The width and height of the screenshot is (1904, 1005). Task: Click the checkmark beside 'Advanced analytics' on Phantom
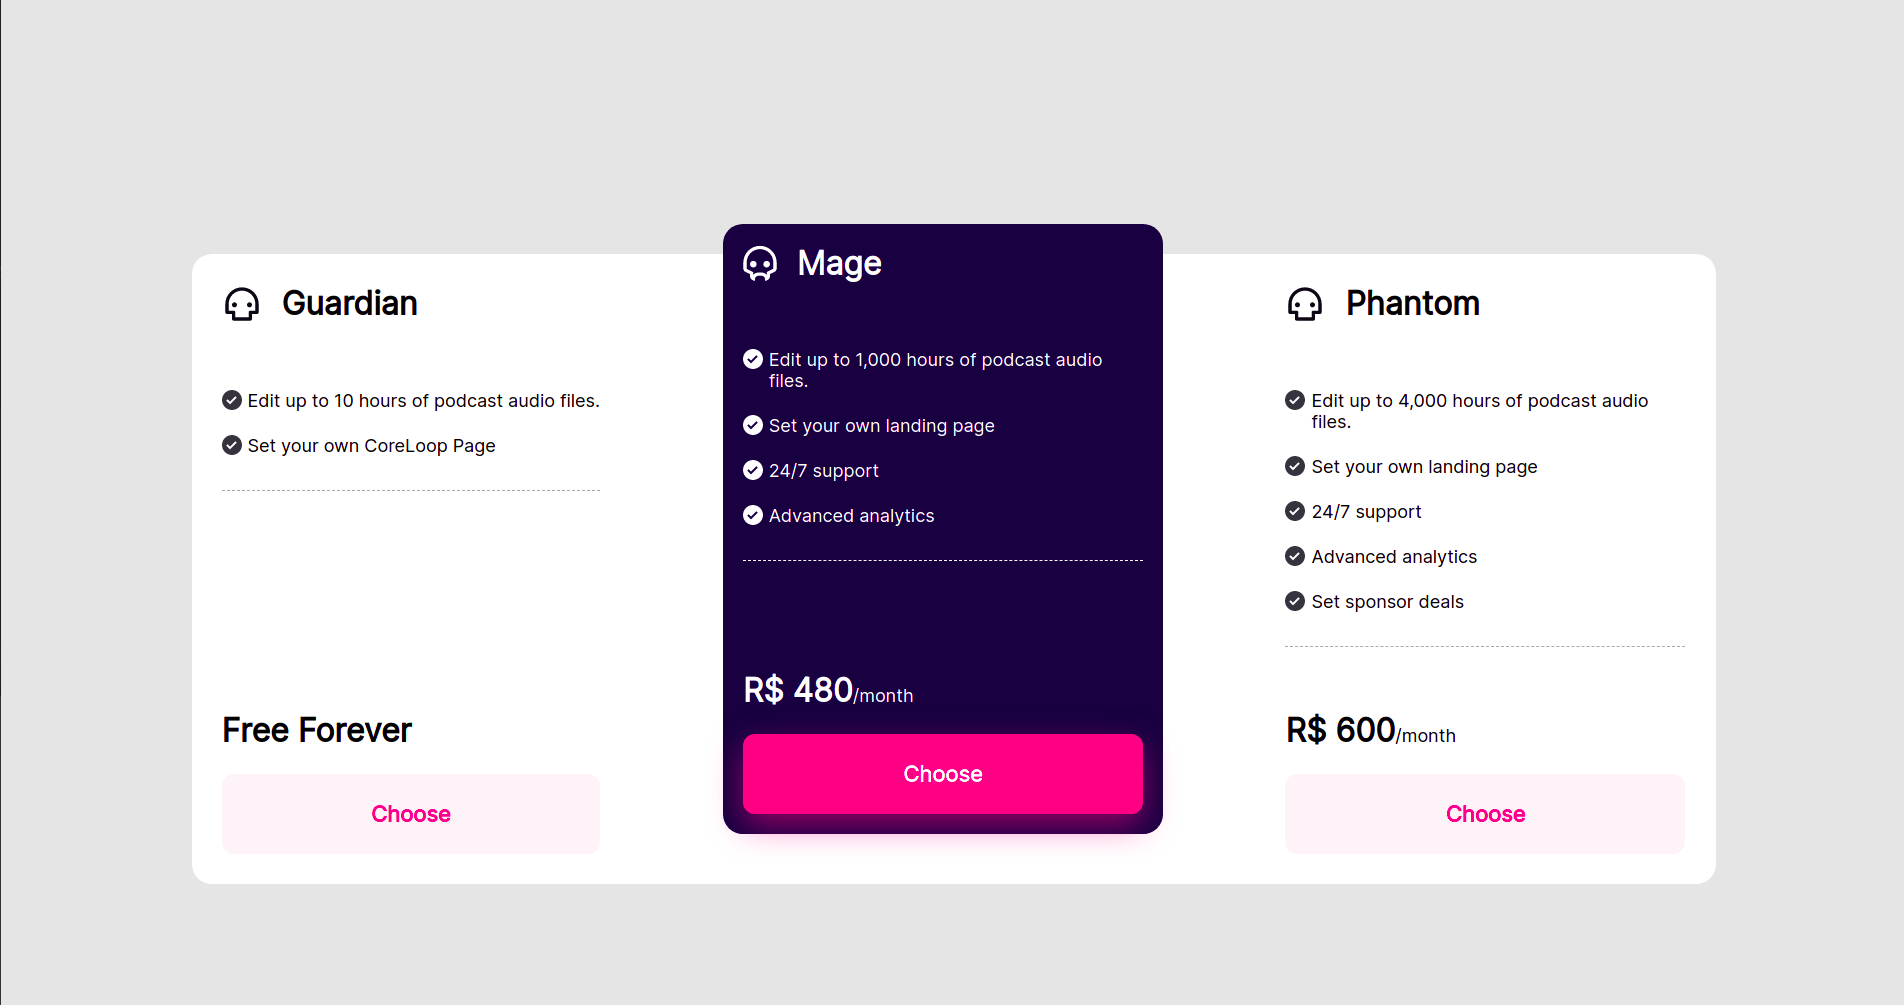click(1294, 556)
